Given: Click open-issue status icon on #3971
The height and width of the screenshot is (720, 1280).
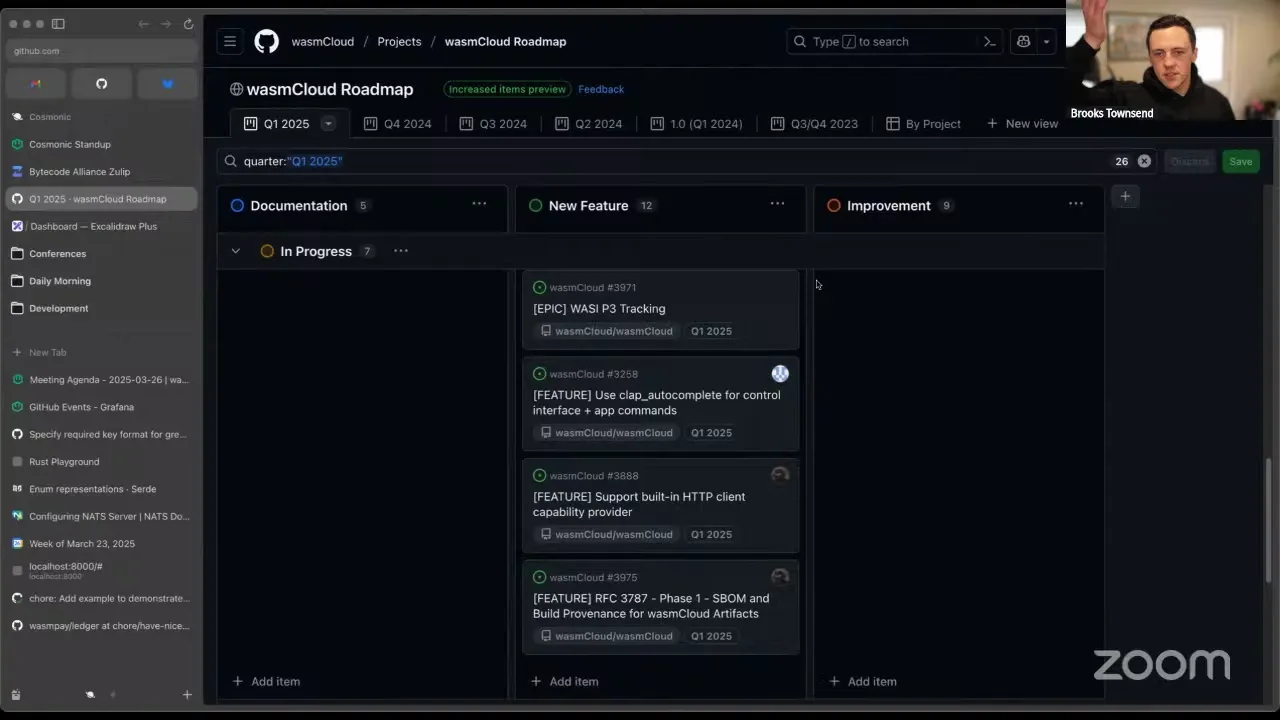Looking at the screenshot, I should pos(540,287).
